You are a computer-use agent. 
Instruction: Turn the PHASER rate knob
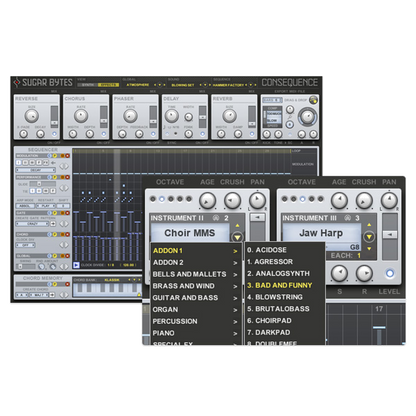(x=130, y=116)
